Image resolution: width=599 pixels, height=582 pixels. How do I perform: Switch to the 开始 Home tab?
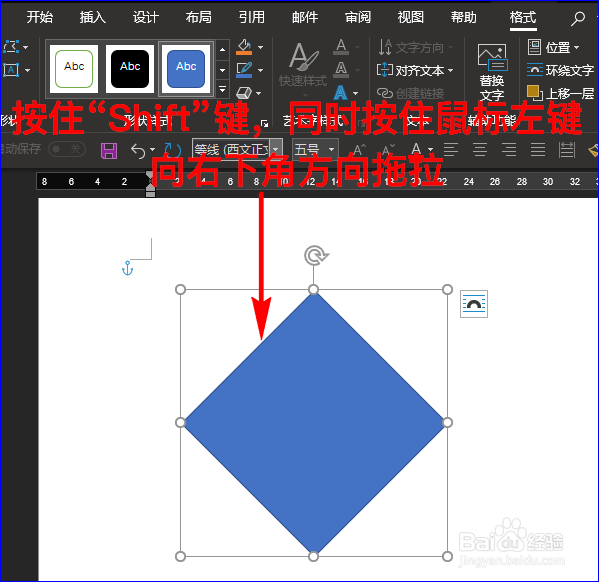(x=40, y=17)
